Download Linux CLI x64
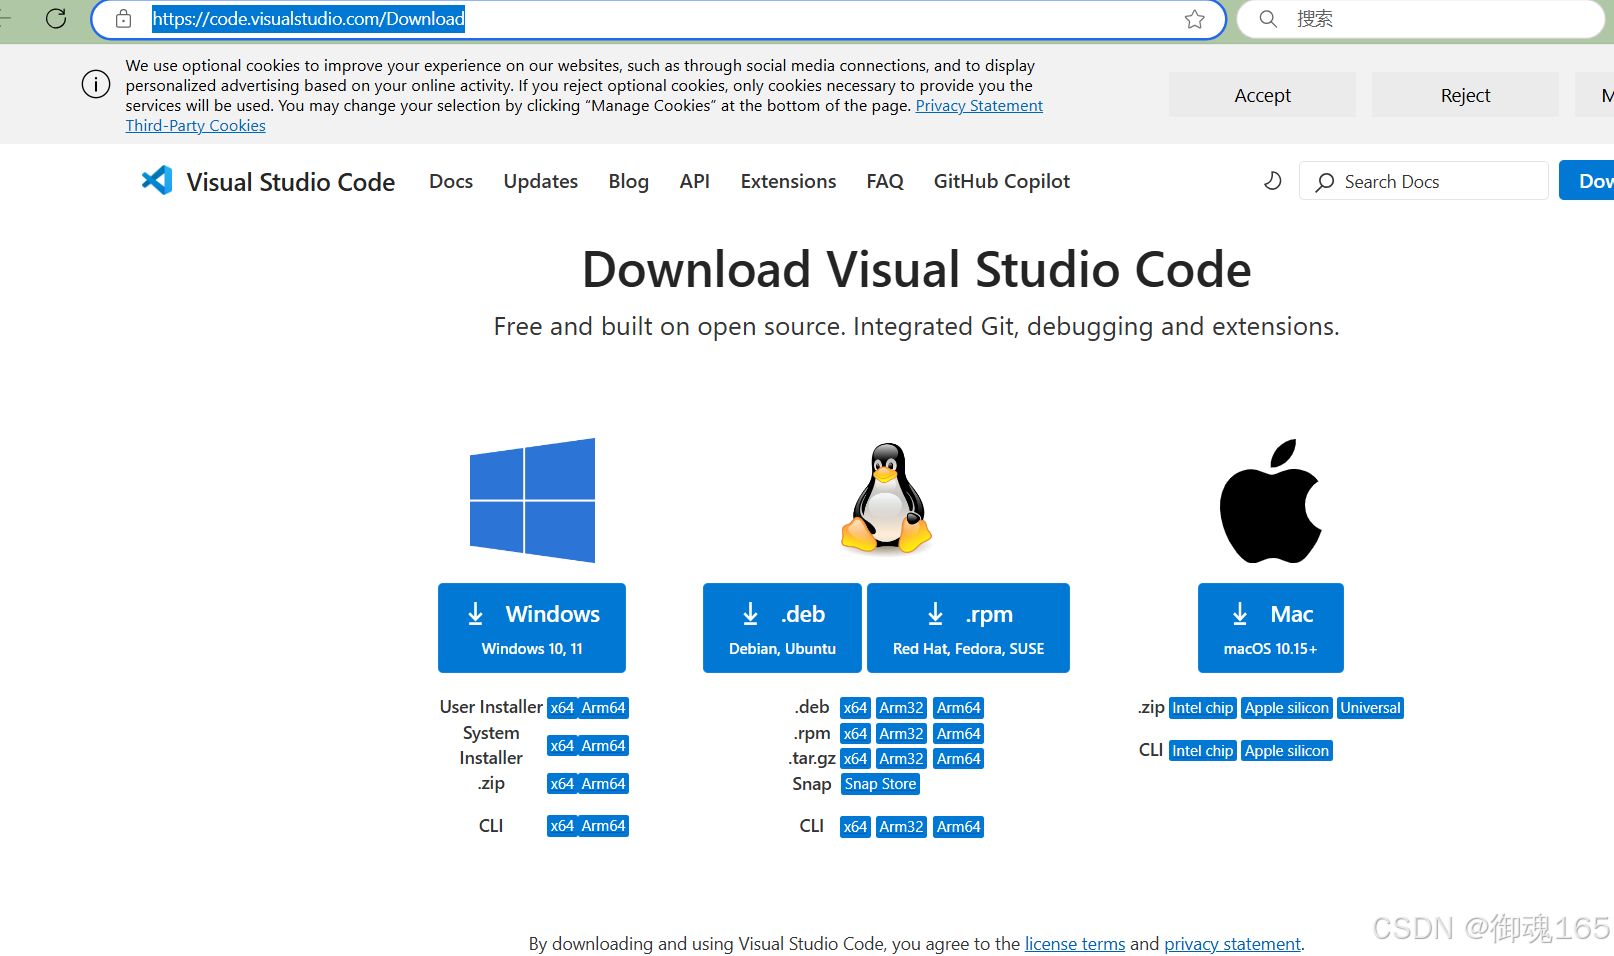1614x956 pixels. click(855, 827)
